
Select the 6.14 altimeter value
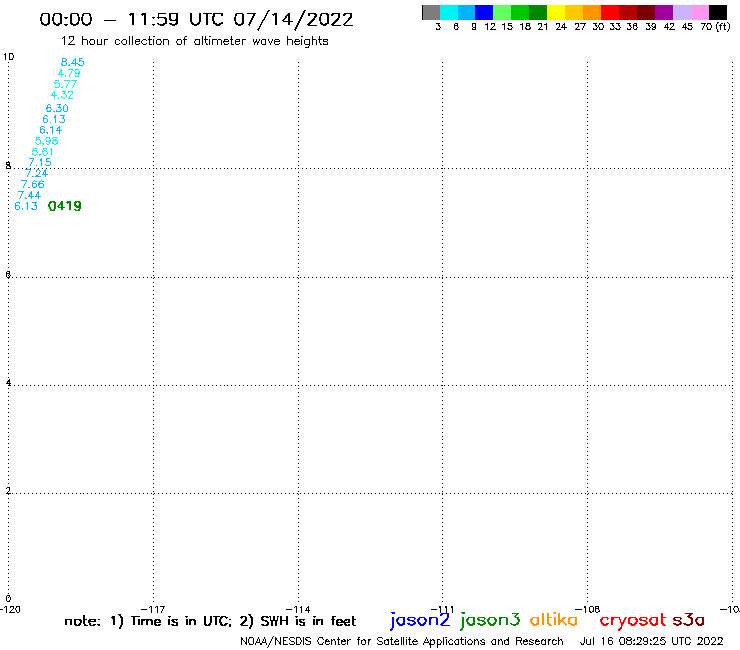[x=50, y=130]
